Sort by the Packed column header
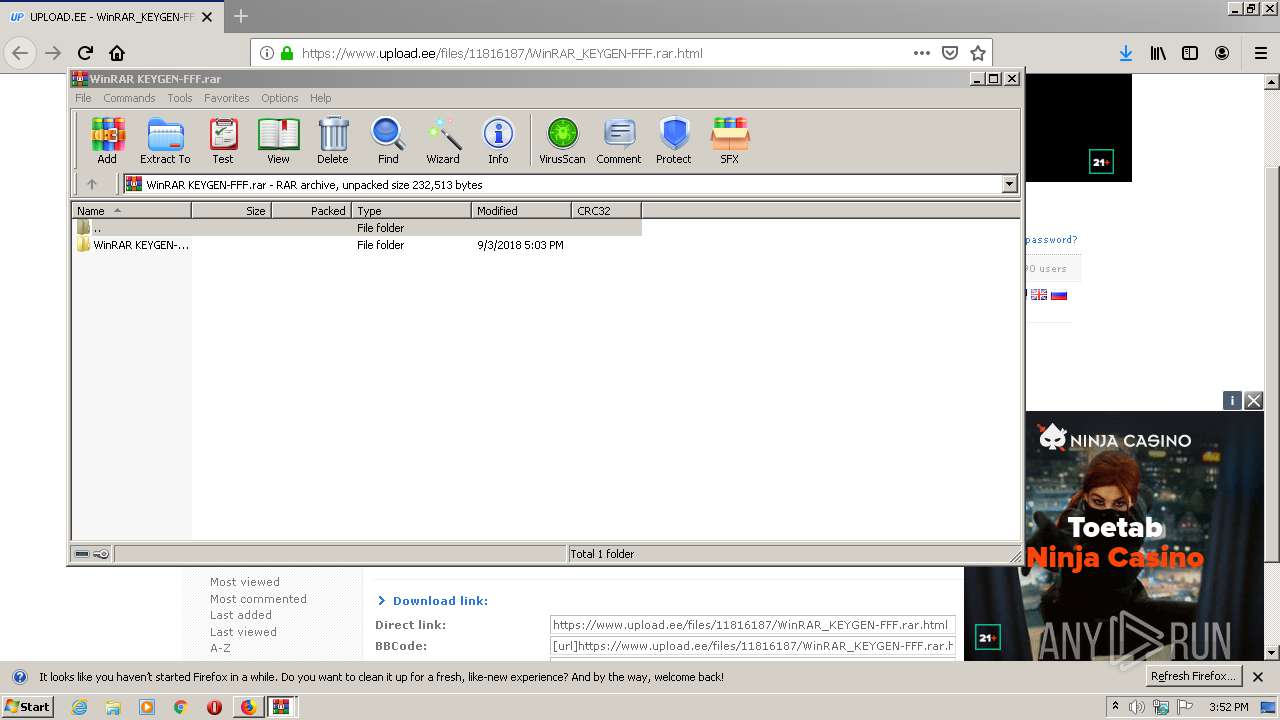The image size is (1280, 720). [311, 211]
